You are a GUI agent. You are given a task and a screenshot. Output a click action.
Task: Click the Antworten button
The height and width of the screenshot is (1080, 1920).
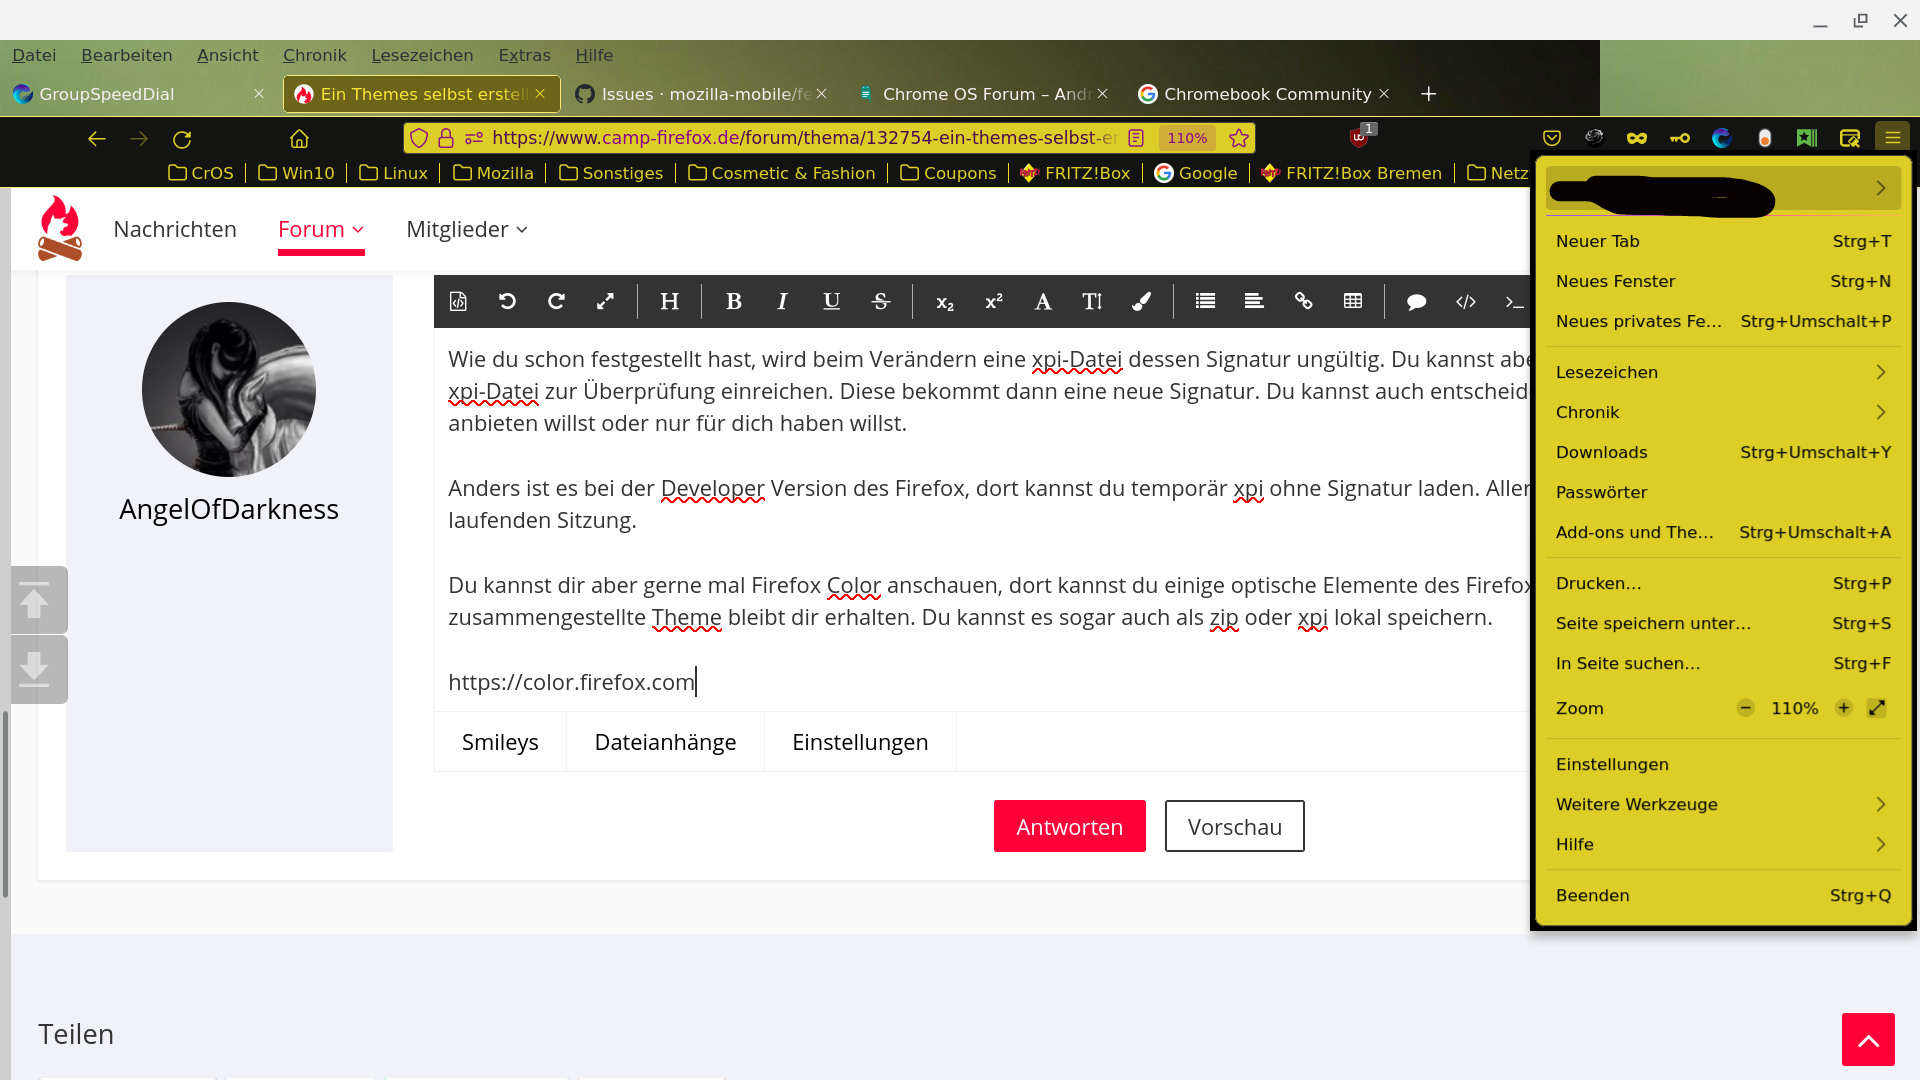1069,826
